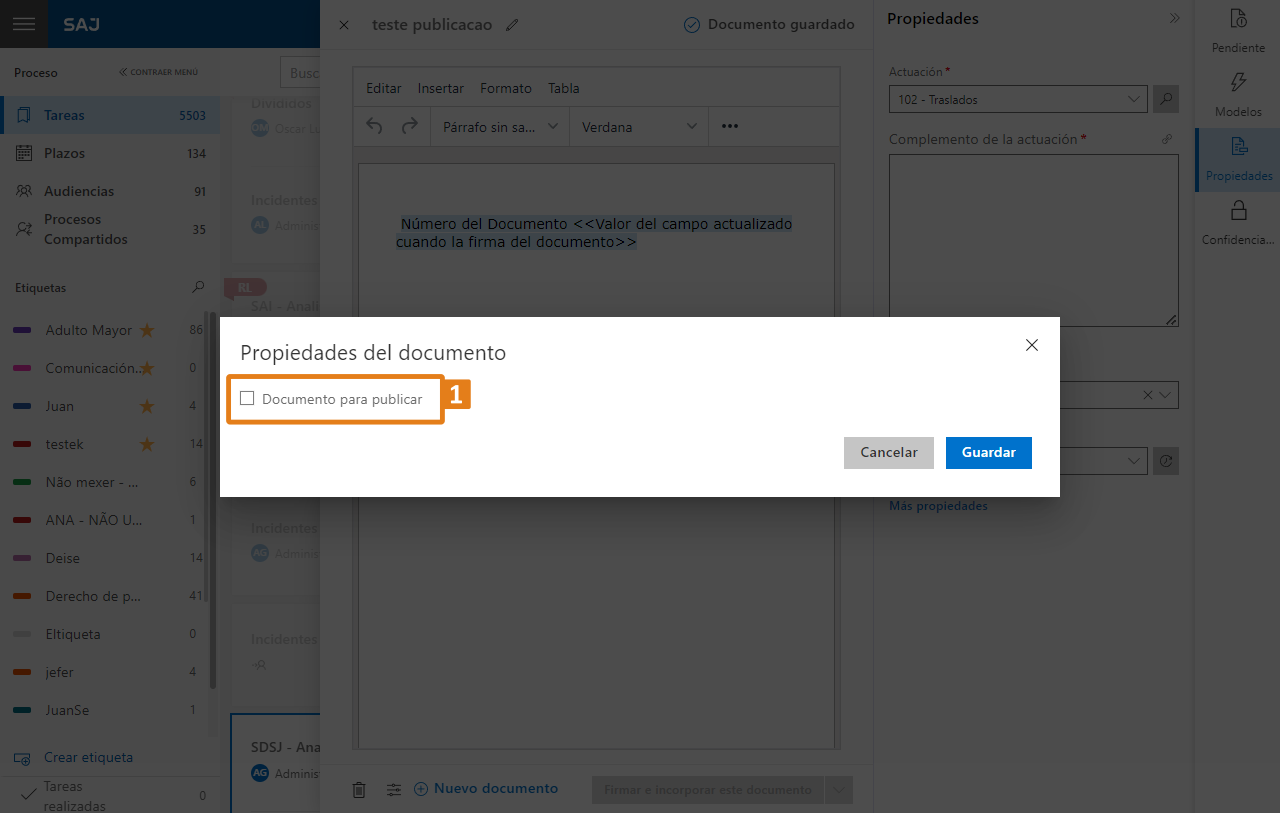Click the document text area body
1280x813 pixels.
point(596,455)
